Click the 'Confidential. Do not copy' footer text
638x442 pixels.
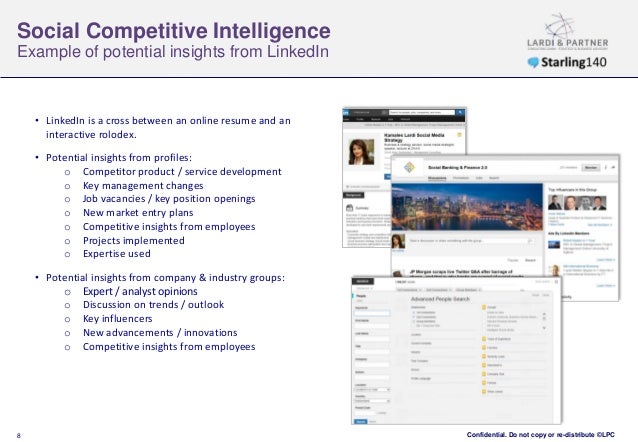541,435
